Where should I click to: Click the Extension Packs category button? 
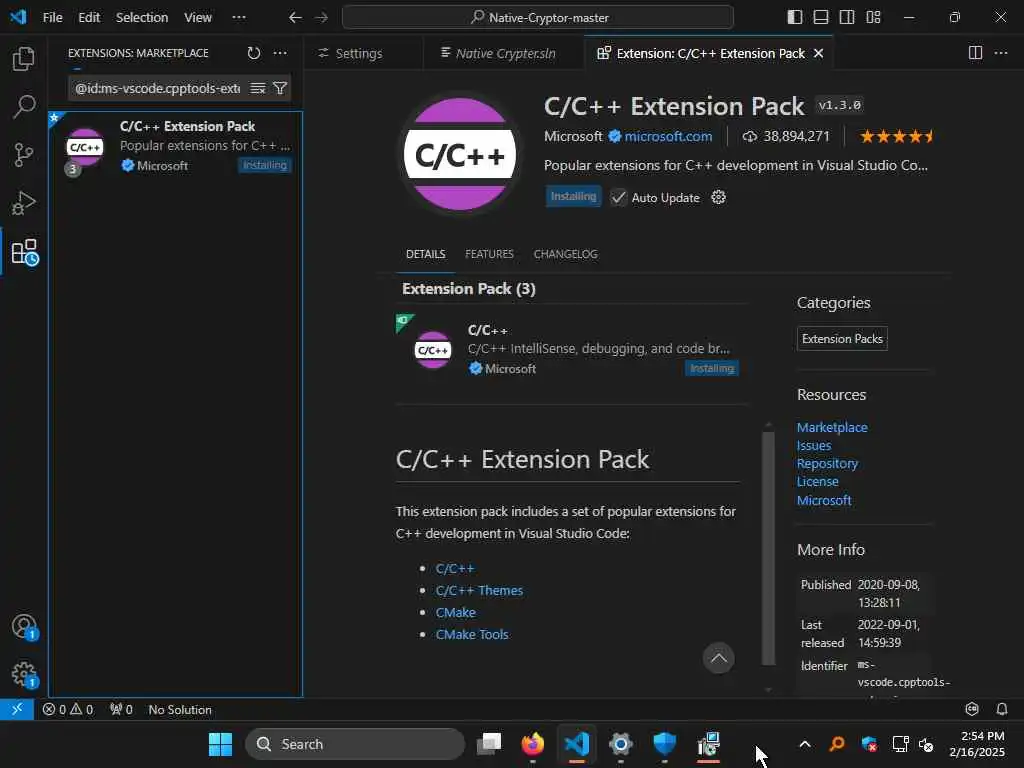pos(842,339)
